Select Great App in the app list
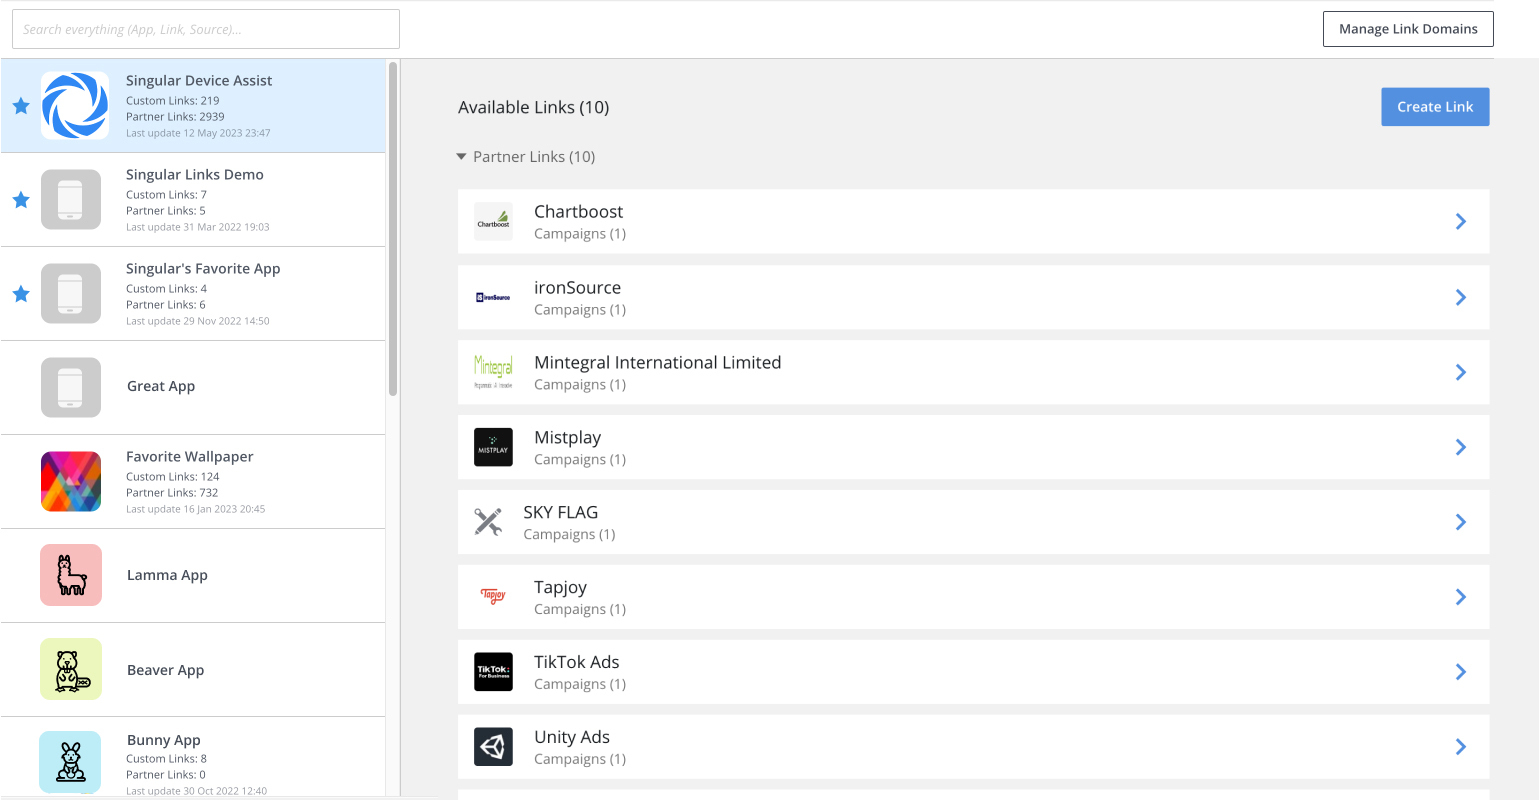The width and height of the screenshot is (1539, 800). click(x=161, y=387)
